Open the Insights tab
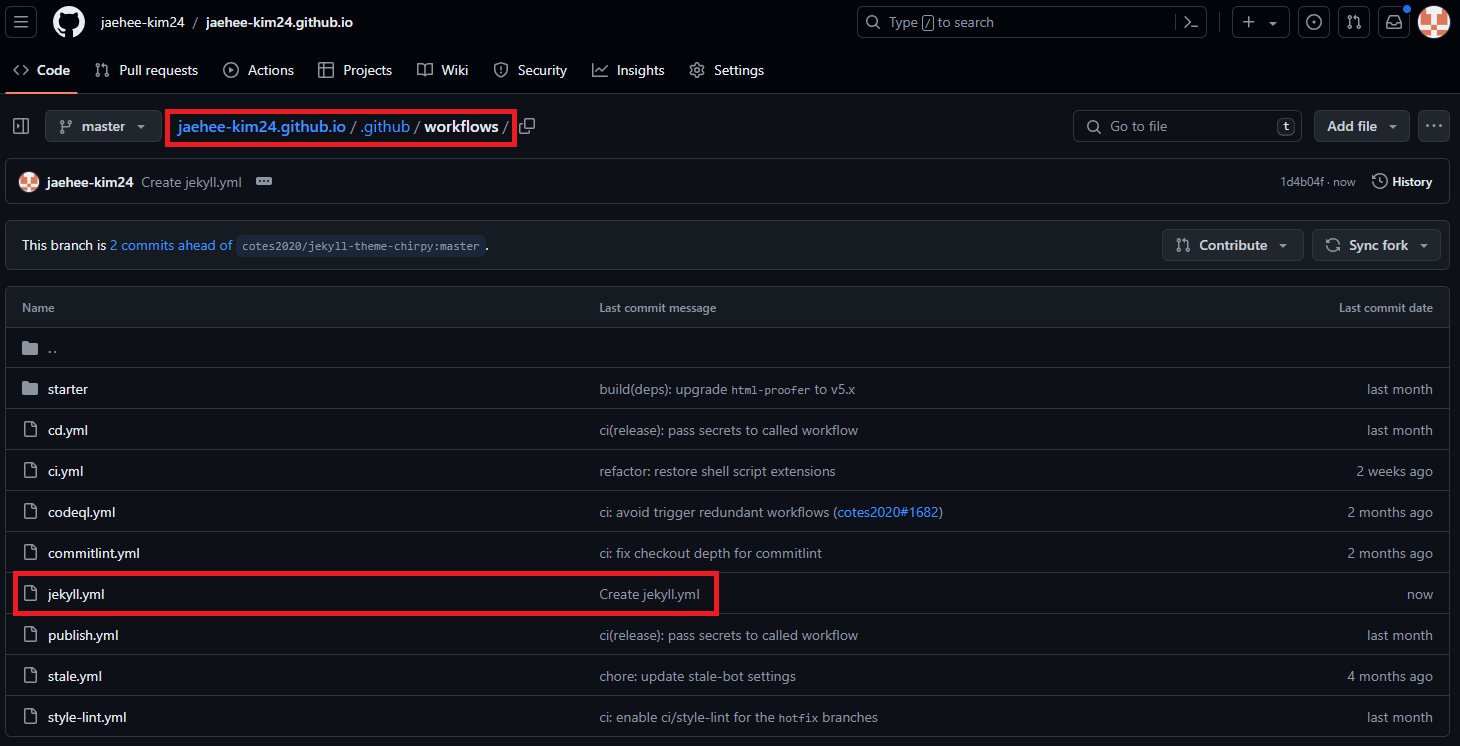The width and height of the screenshot is (1460, 746). pyautogui.click(x=628, y=70)
